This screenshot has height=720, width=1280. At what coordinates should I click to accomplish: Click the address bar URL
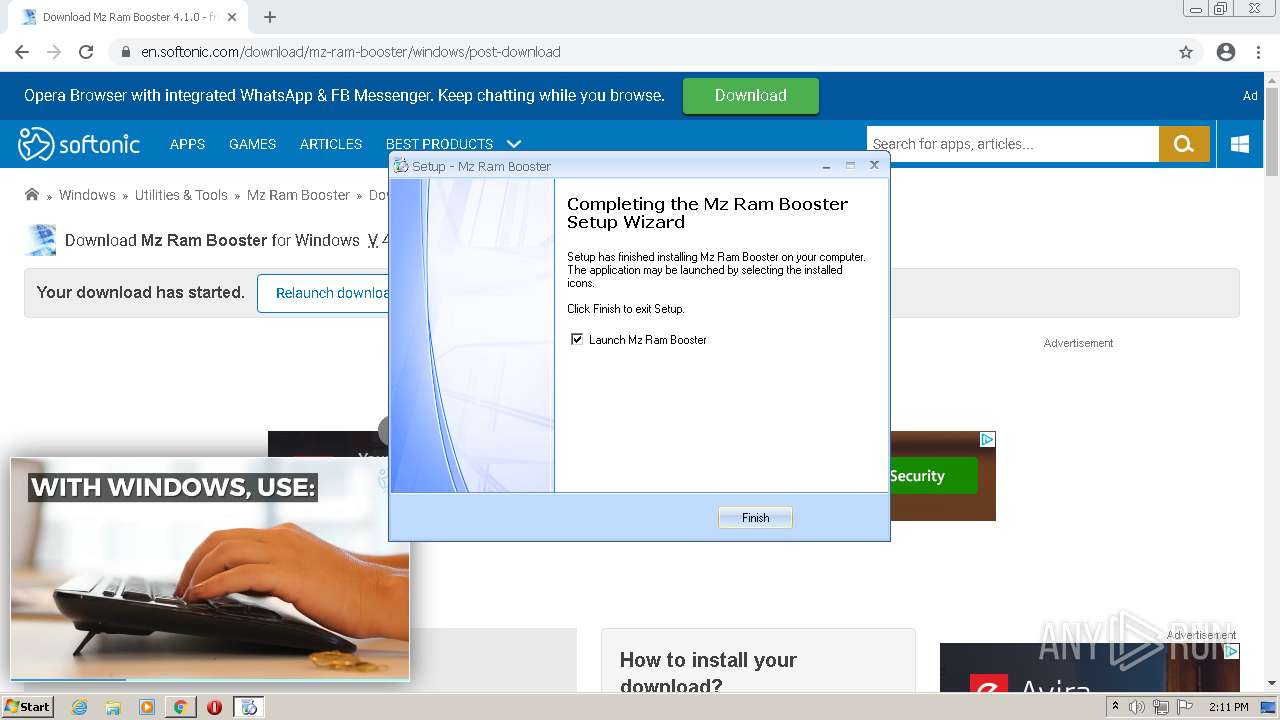pyautogui.click(x=350, y=52)
